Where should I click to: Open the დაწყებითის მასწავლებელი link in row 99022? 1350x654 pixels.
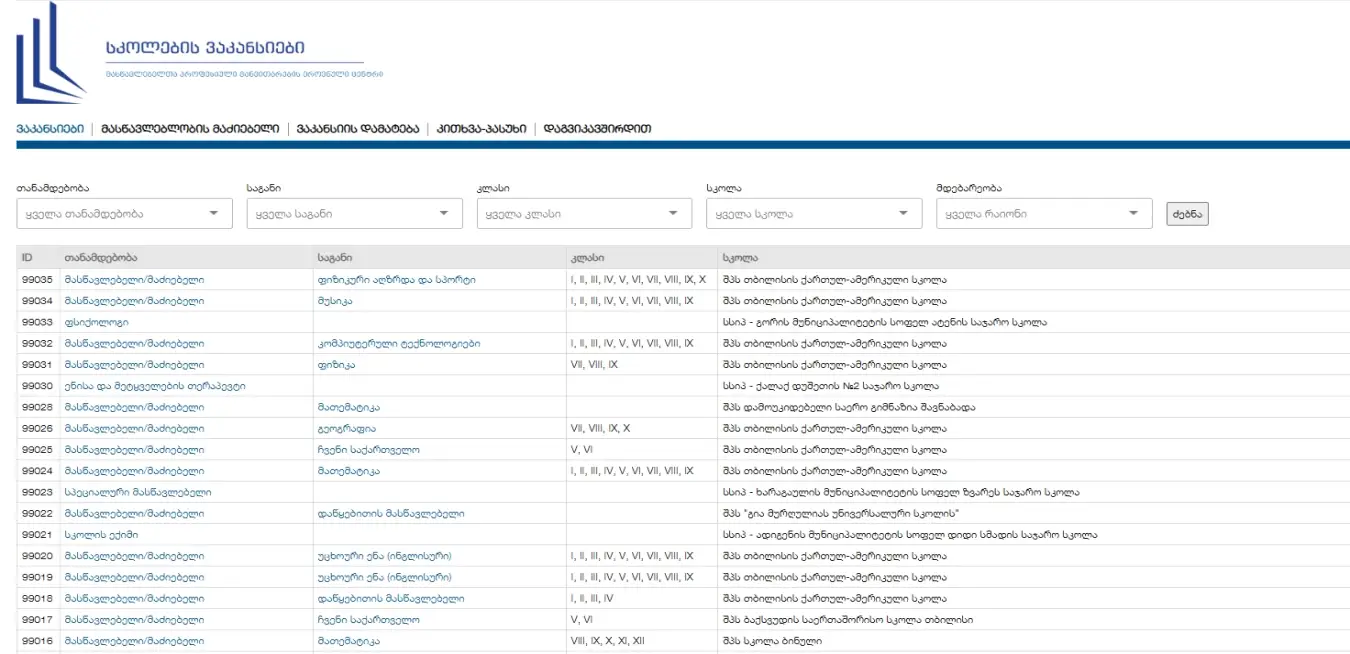pyautogui.click(x=390, y=513)
